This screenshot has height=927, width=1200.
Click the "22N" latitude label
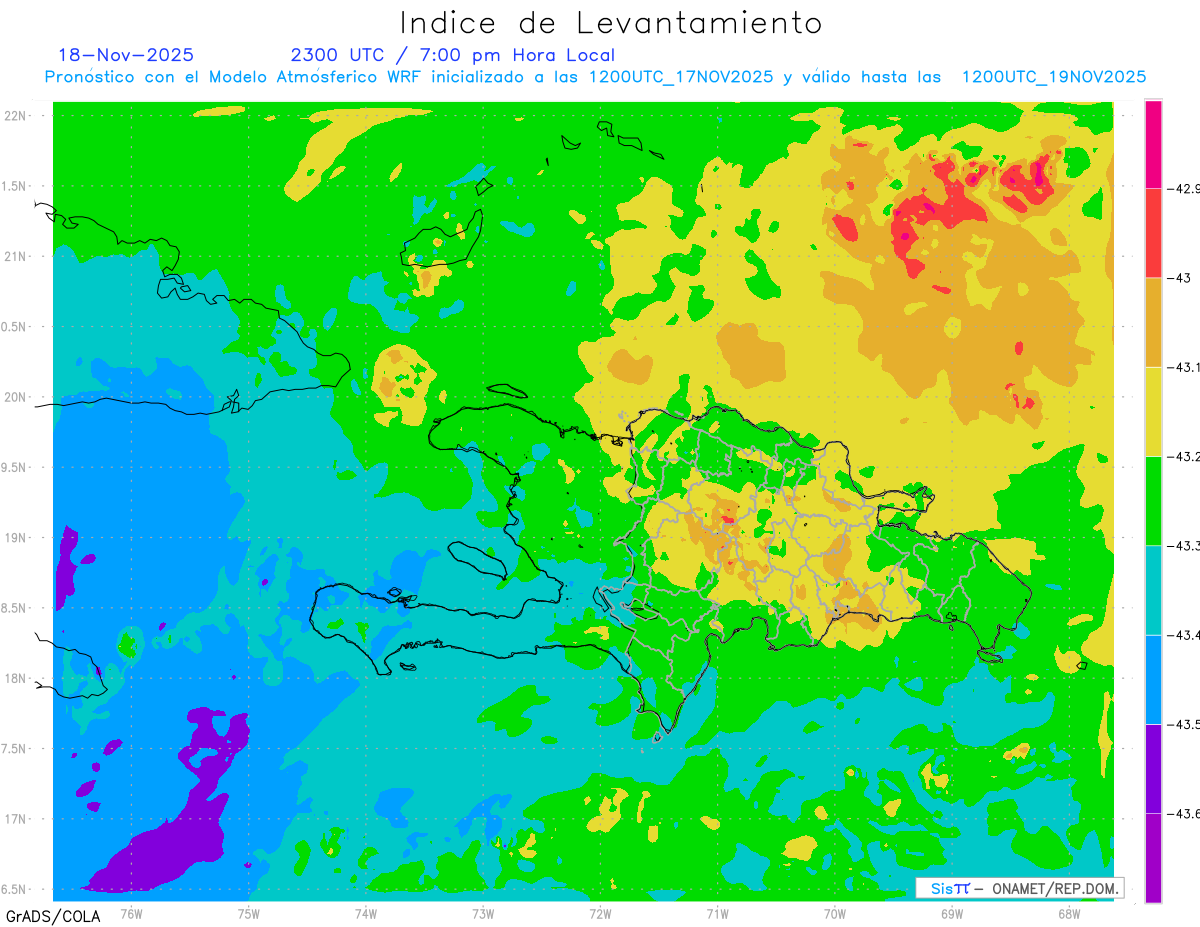16,116
